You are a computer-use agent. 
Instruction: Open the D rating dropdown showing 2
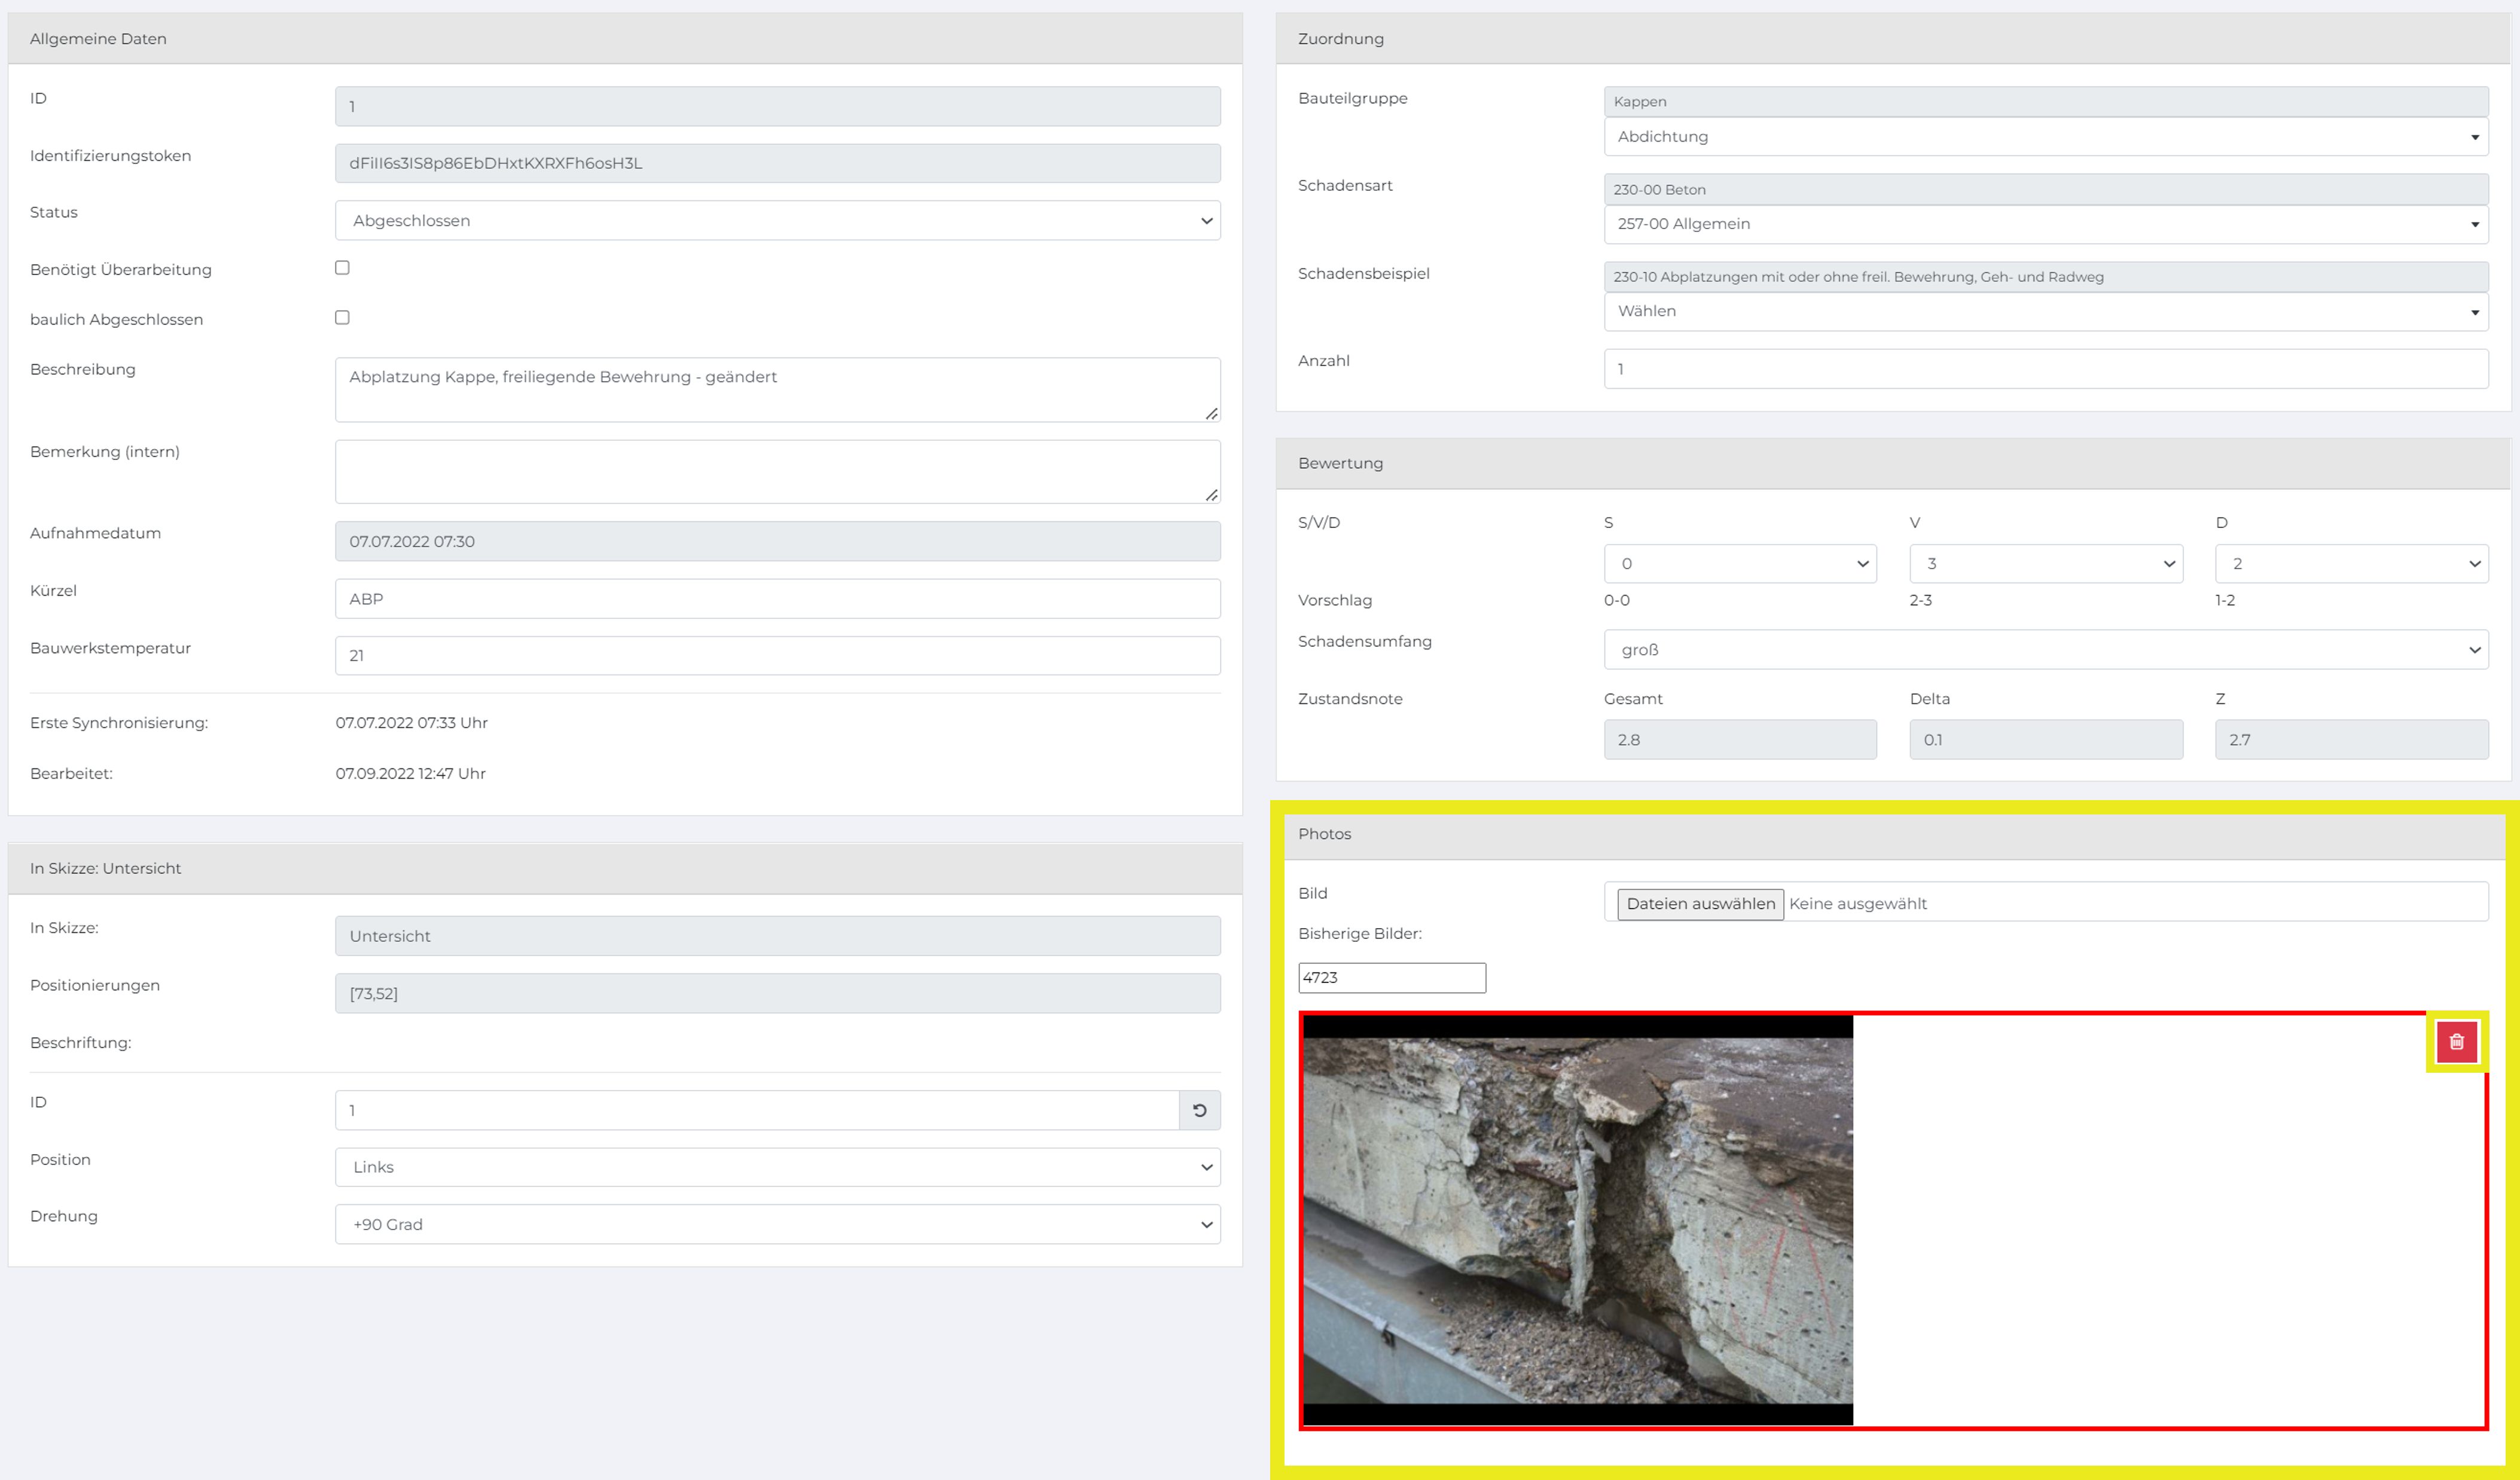(x=2351, y=564)
